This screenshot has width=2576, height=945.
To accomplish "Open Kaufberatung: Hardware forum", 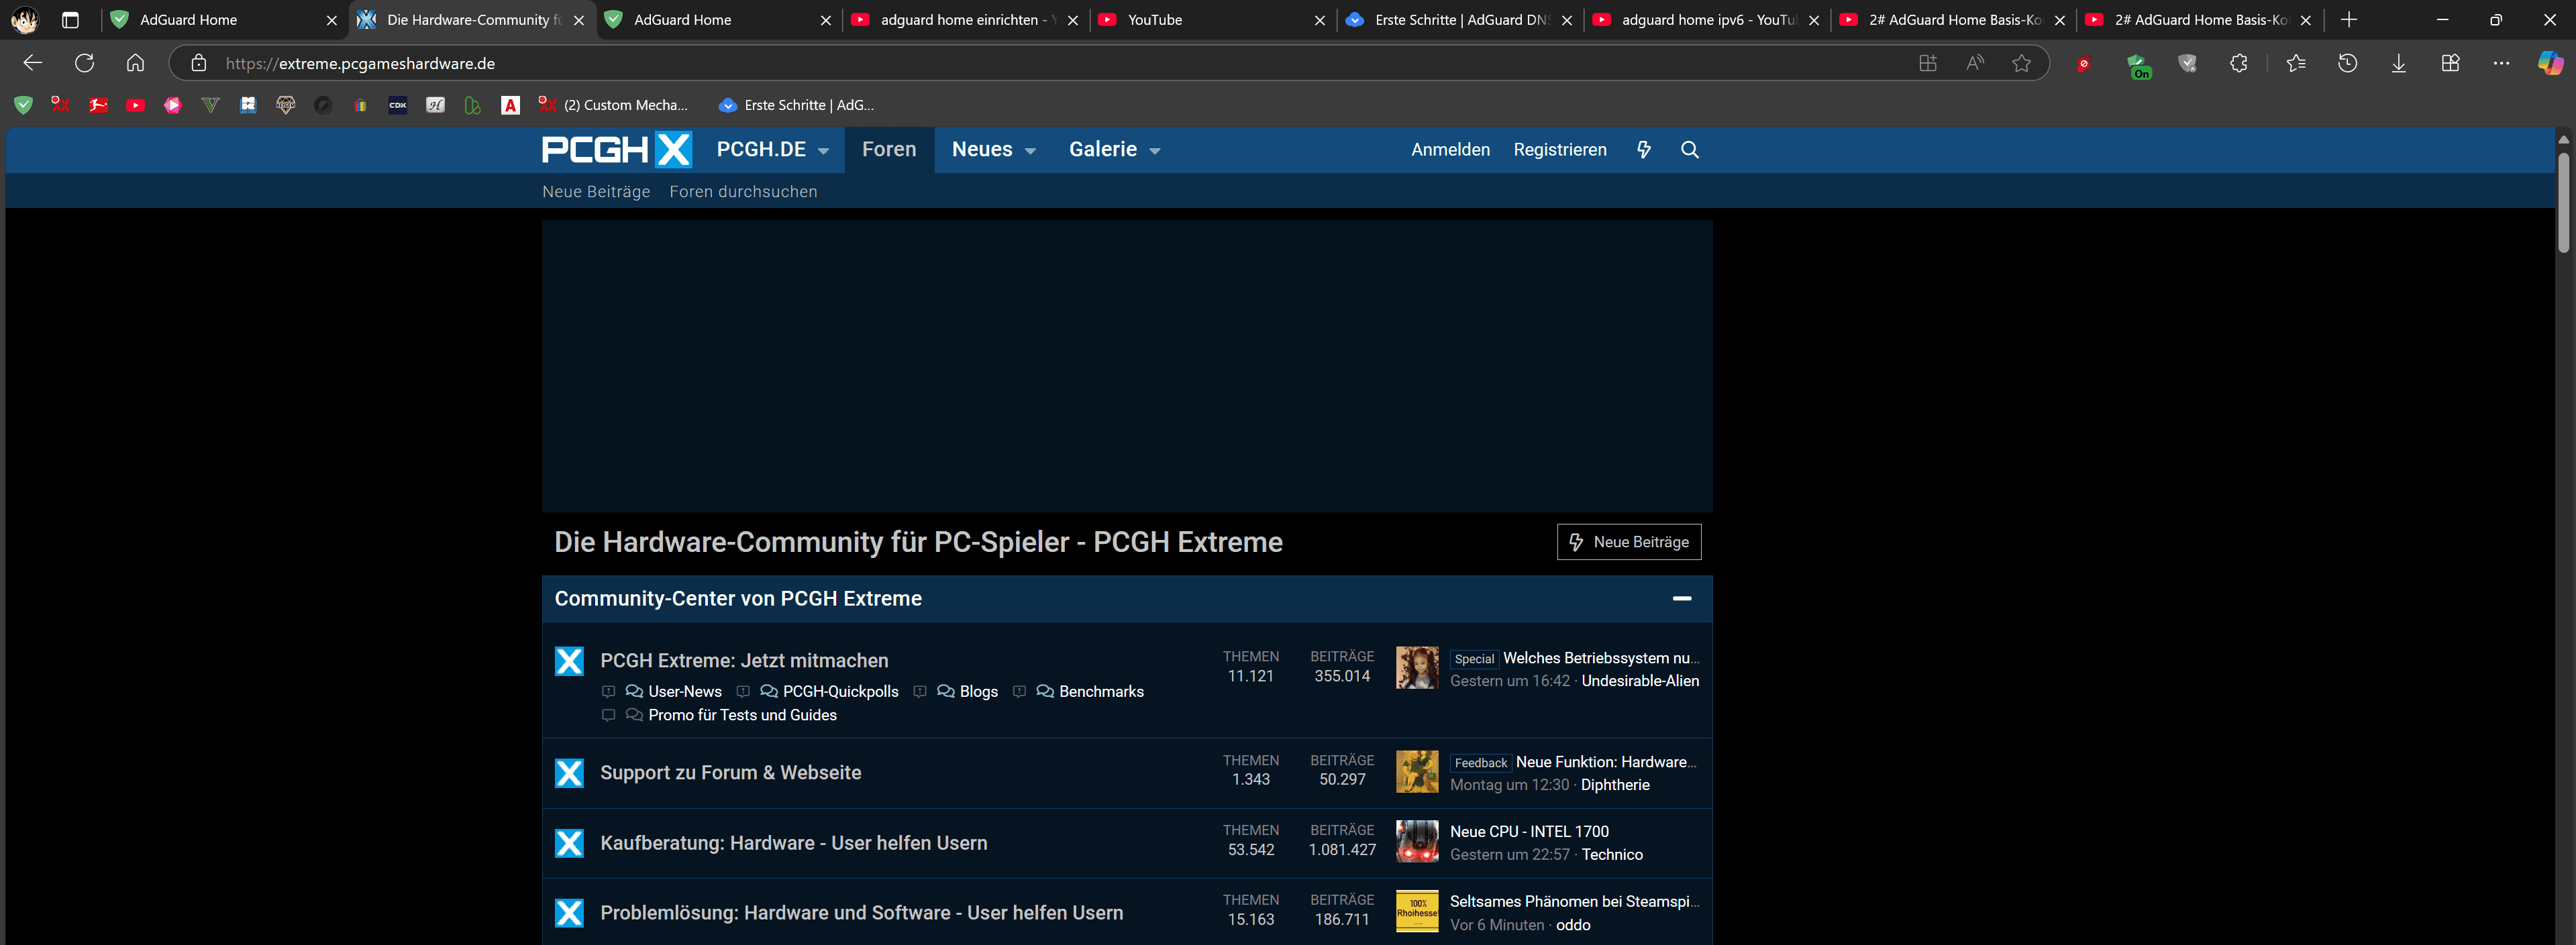I will point(794,843).
